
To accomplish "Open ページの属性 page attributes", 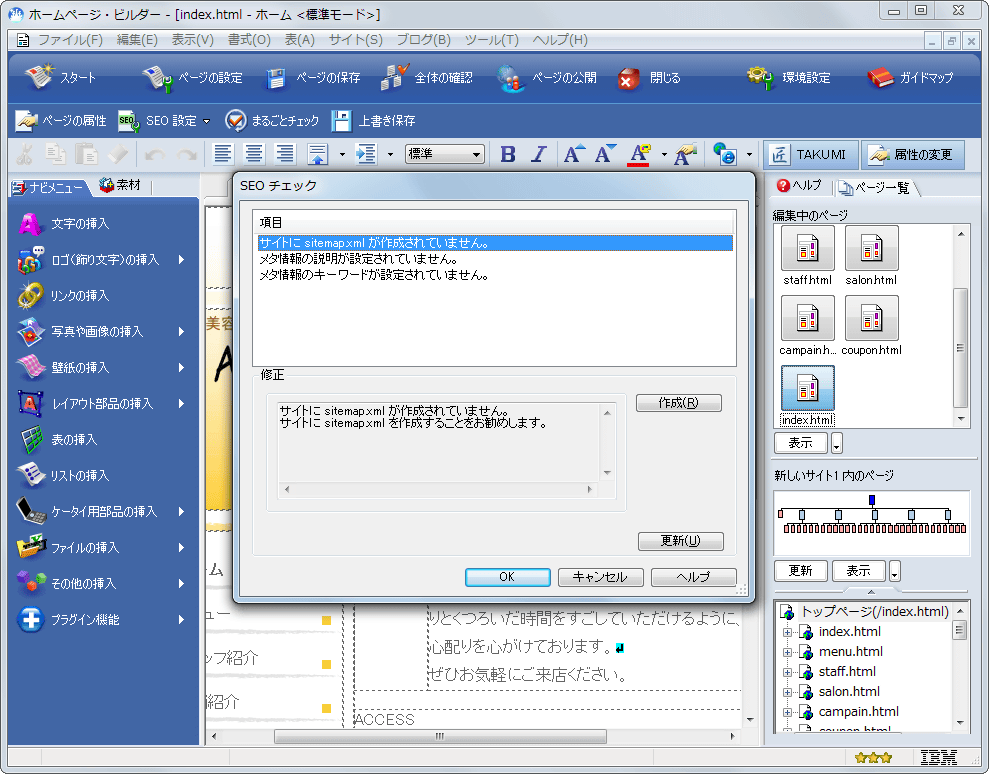I will click(61, 120).
